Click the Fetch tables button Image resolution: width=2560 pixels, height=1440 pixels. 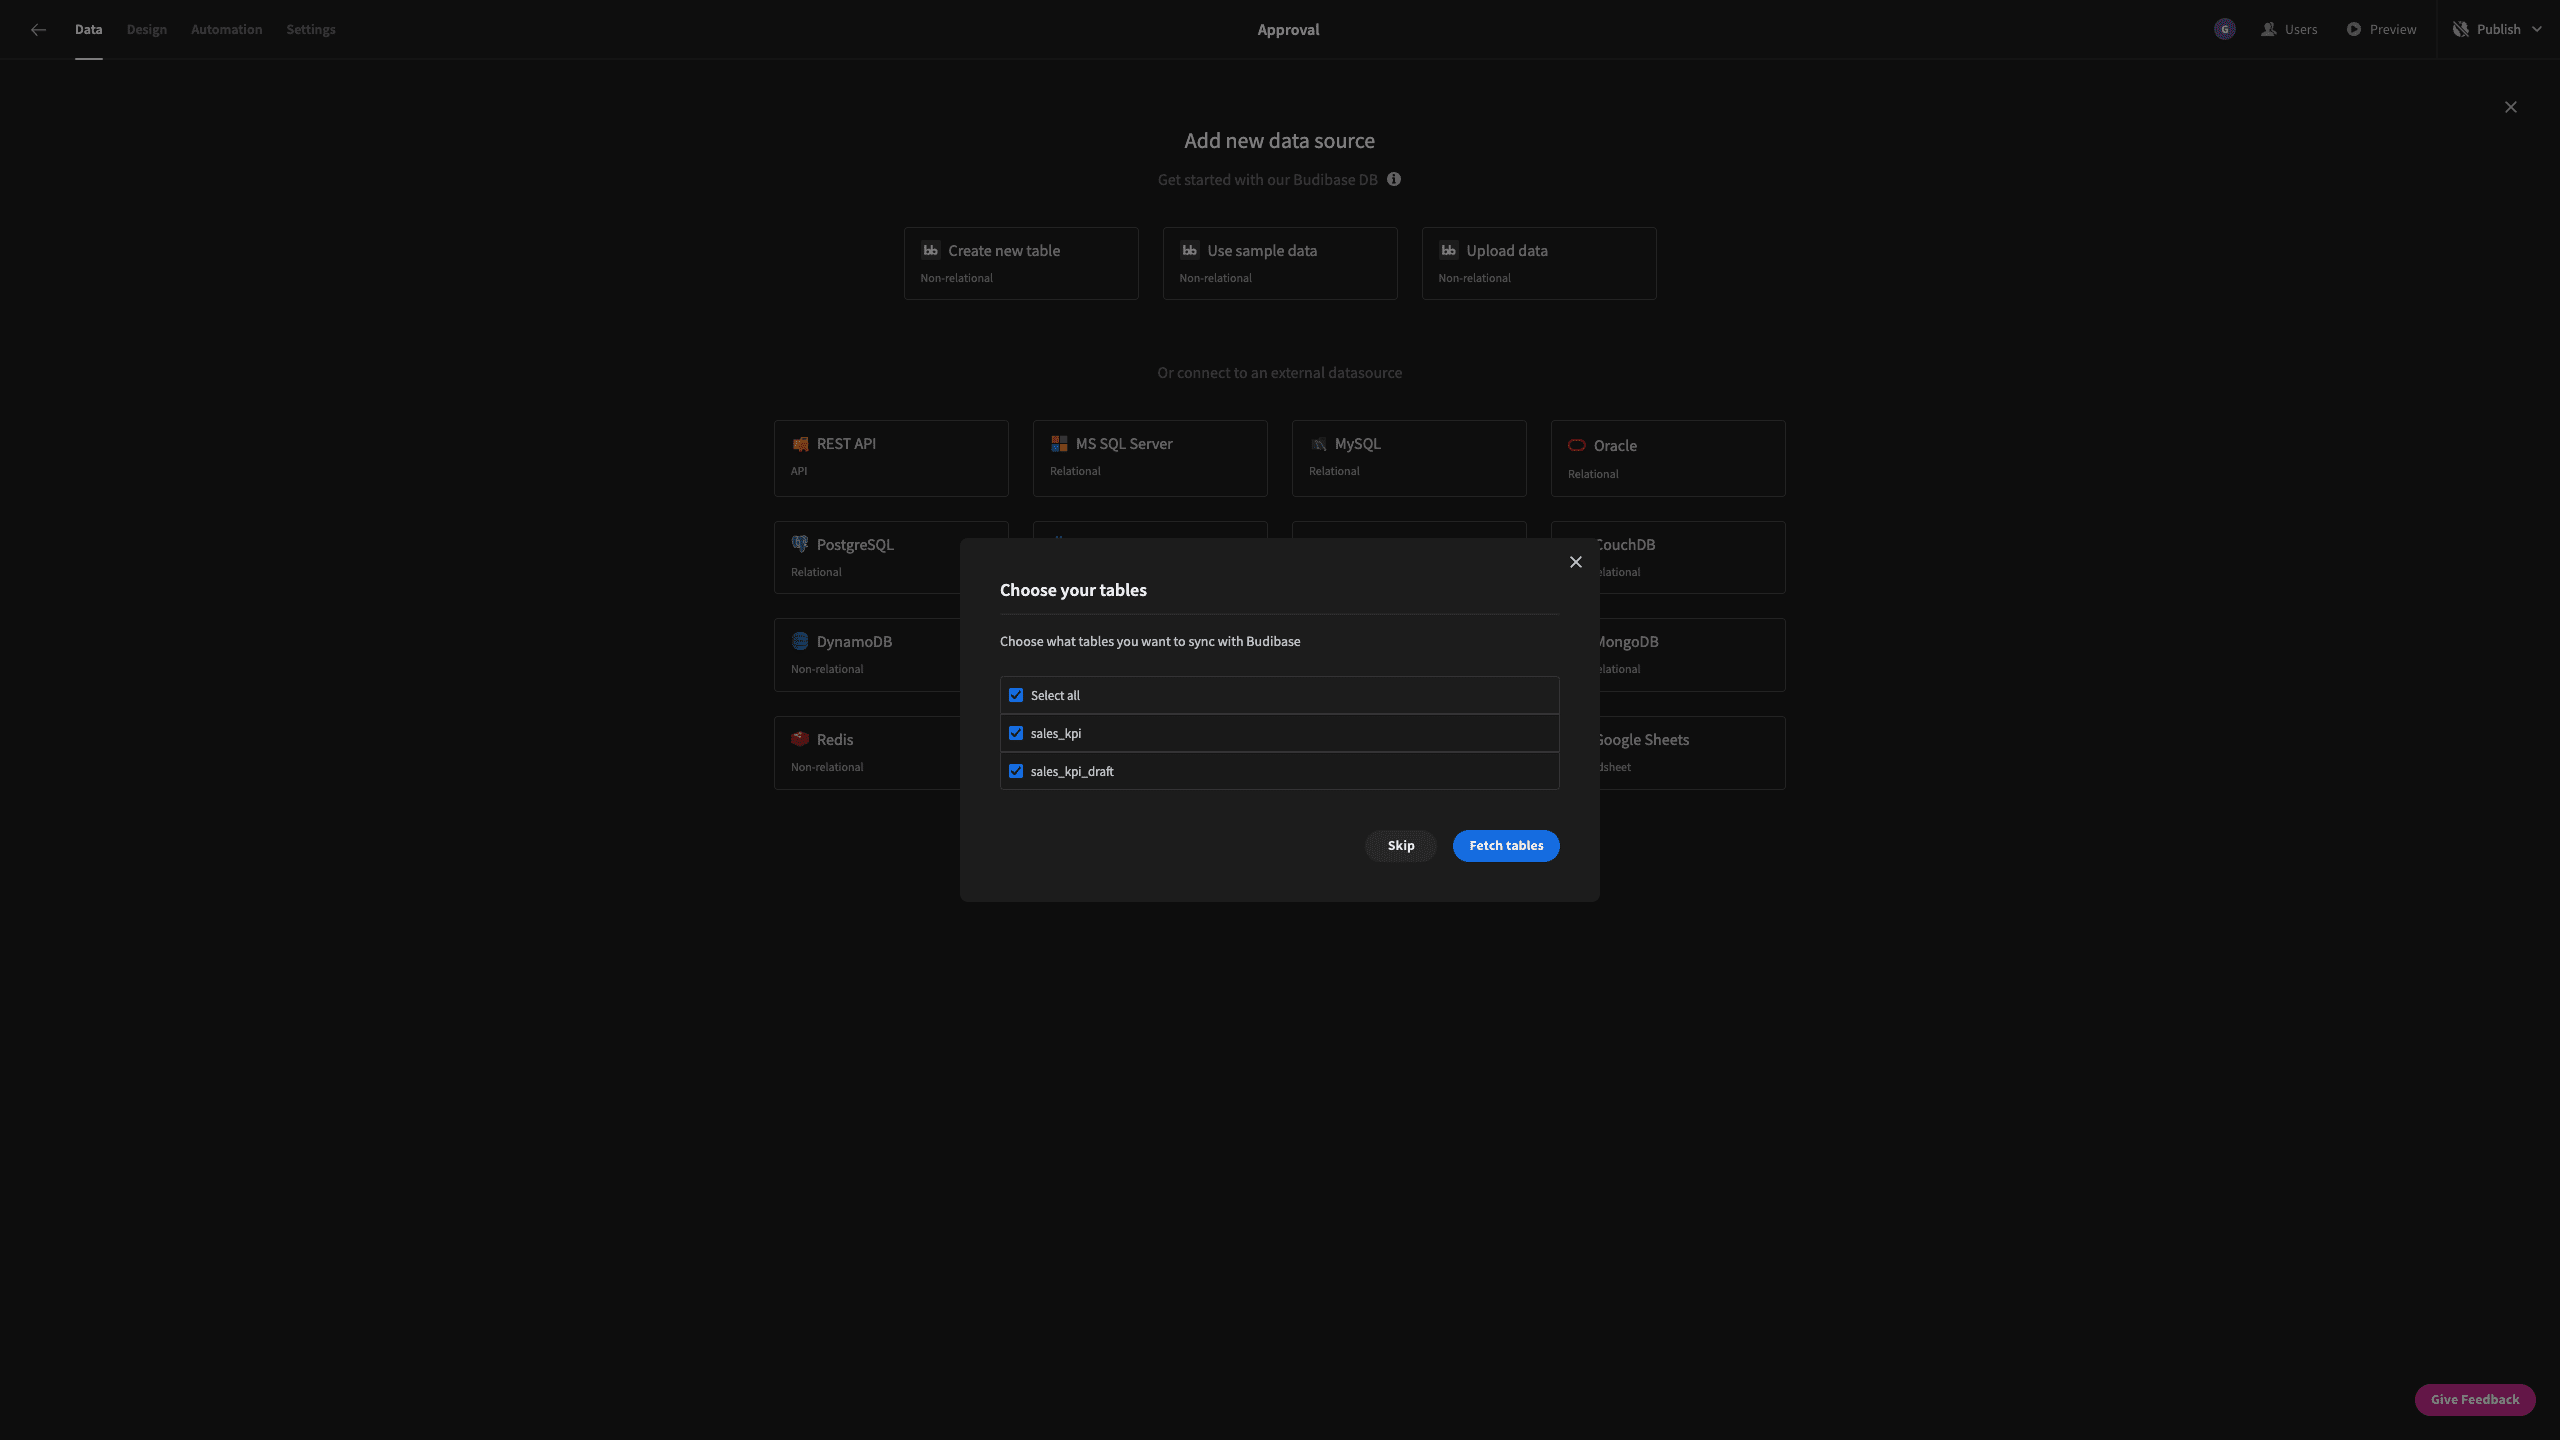[1506, 846]
